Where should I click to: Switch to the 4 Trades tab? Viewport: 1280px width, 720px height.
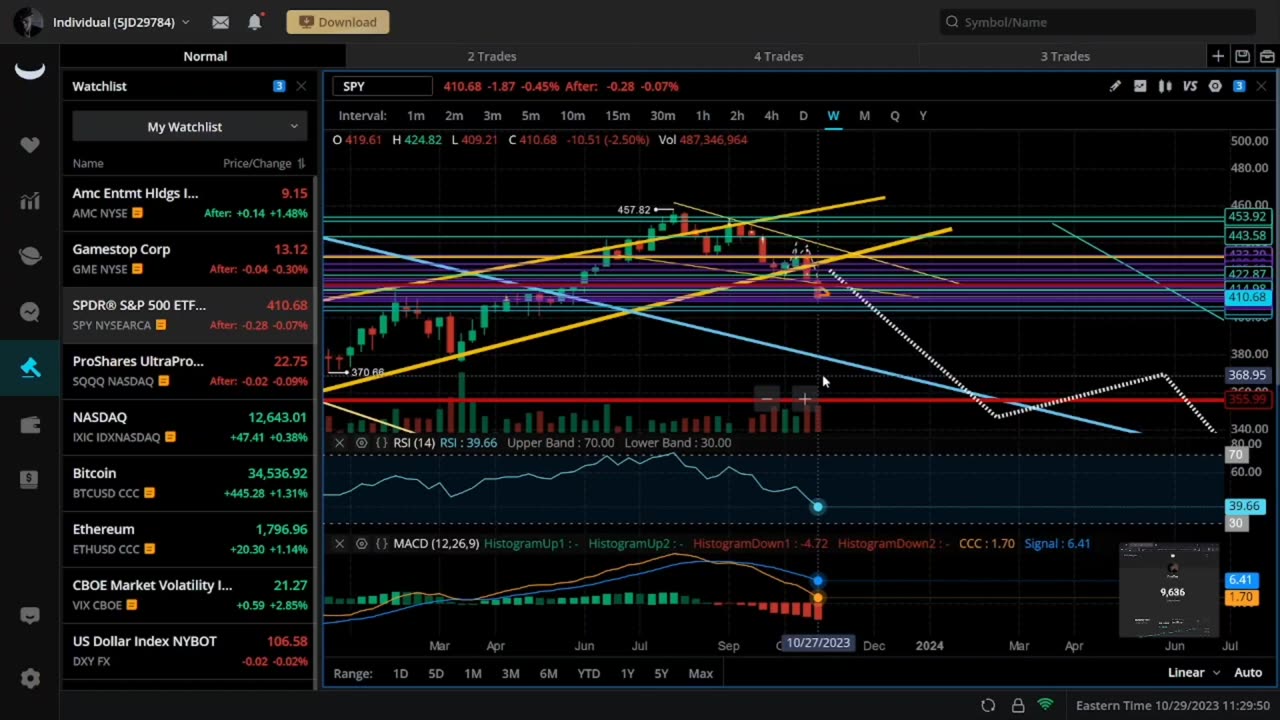pyautogui.click(x=778, y=56)
